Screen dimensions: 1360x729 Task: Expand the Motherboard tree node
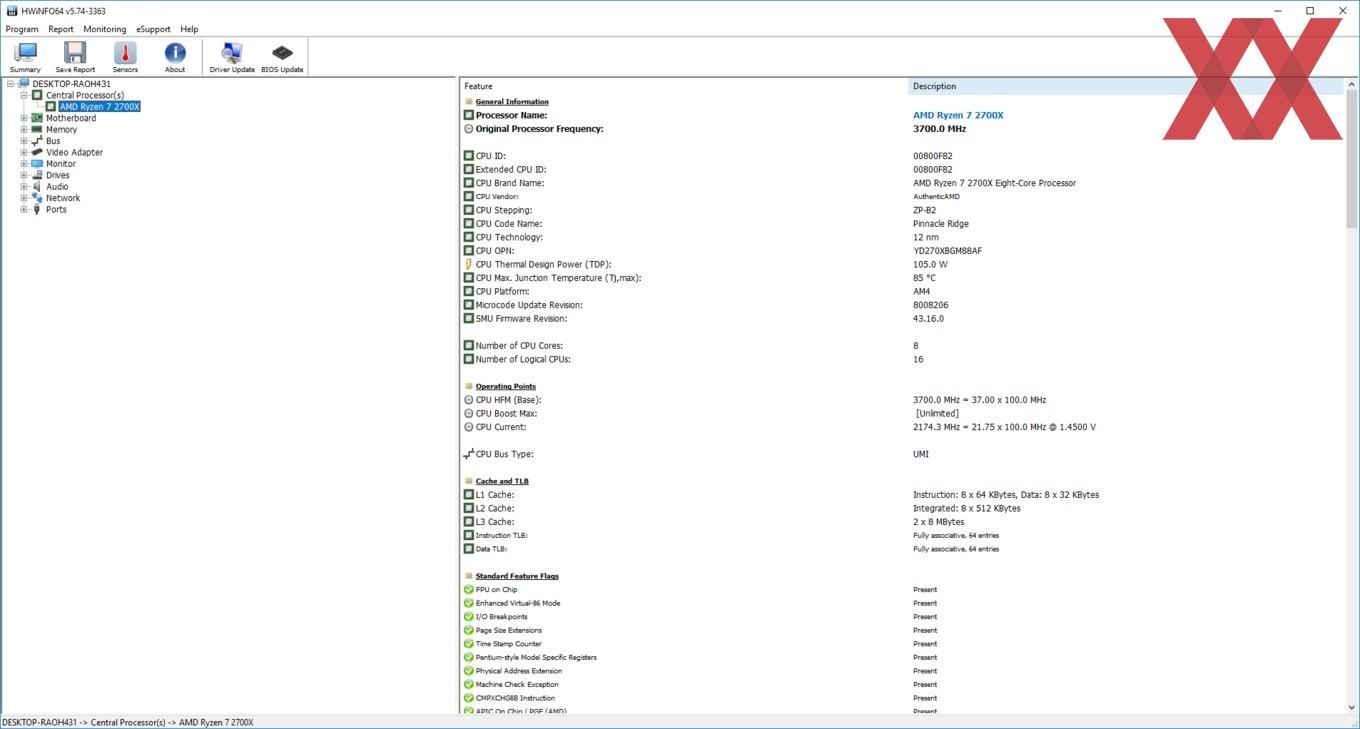tap(24, 118)
